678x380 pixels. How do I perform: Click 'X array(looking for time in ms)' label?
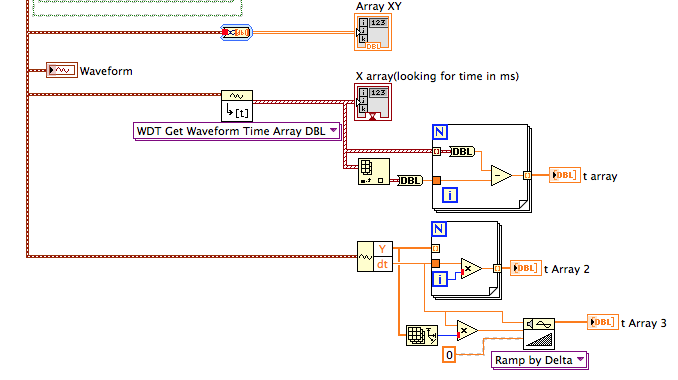437,76
